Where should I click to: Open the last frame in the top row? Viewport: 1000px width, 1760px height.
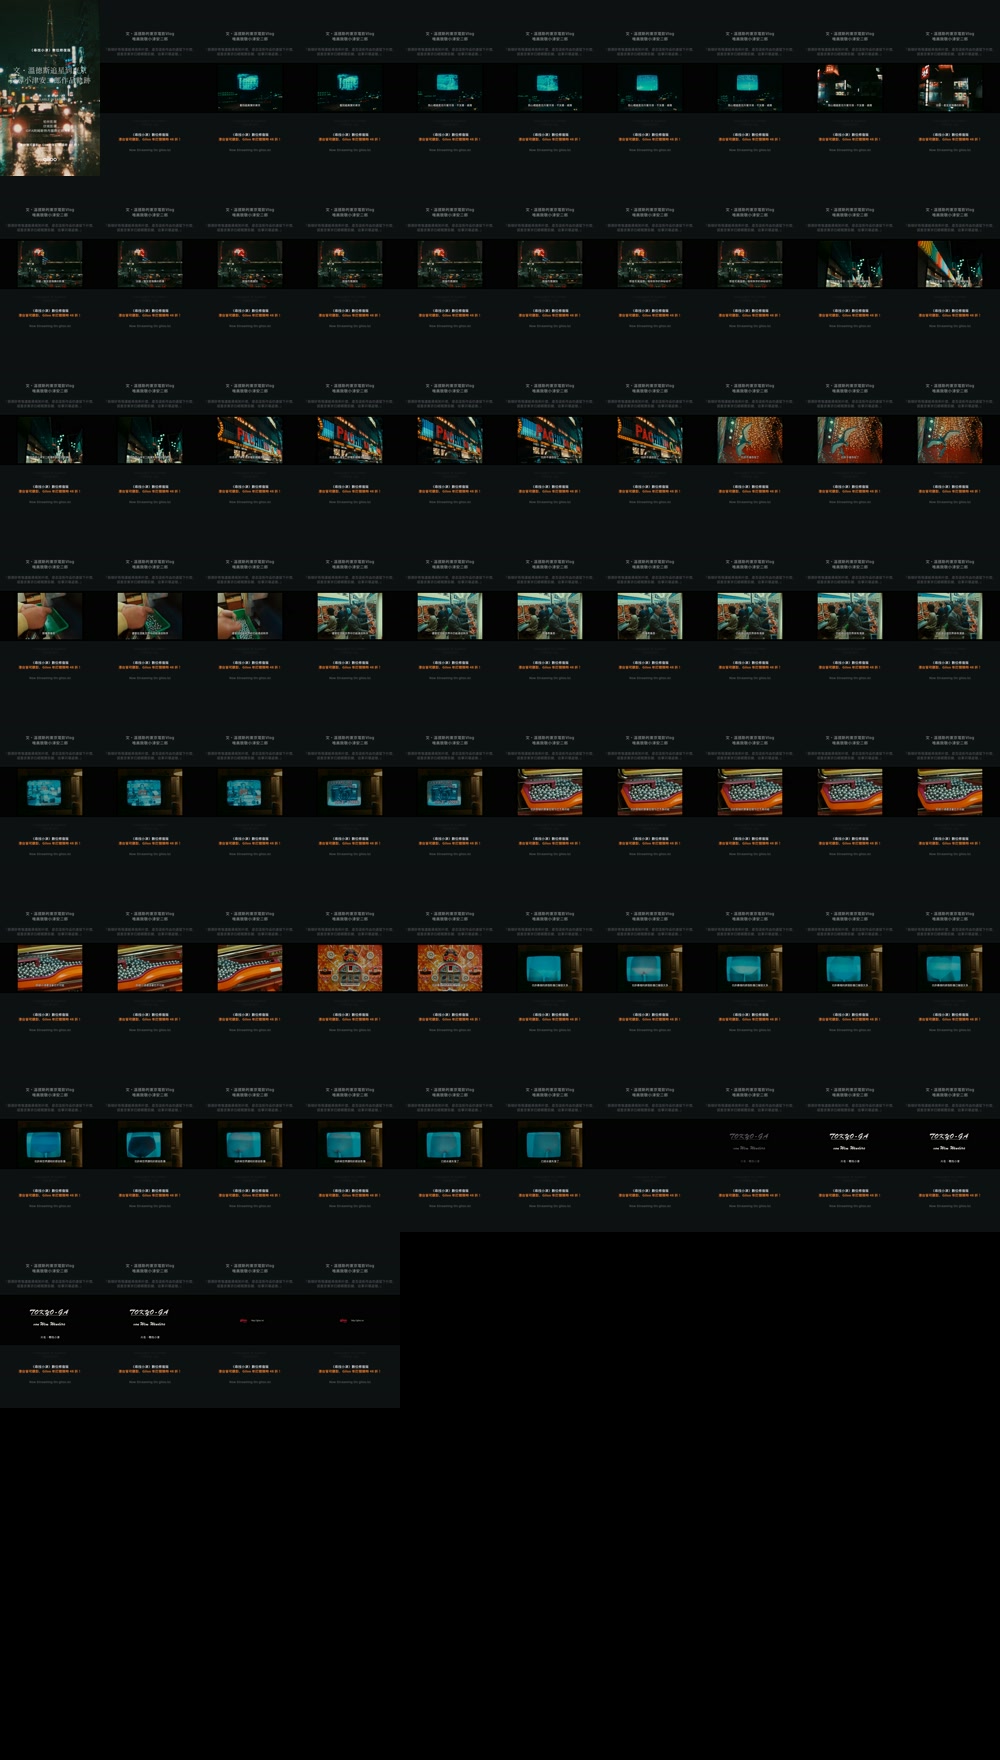coord(950,88)
